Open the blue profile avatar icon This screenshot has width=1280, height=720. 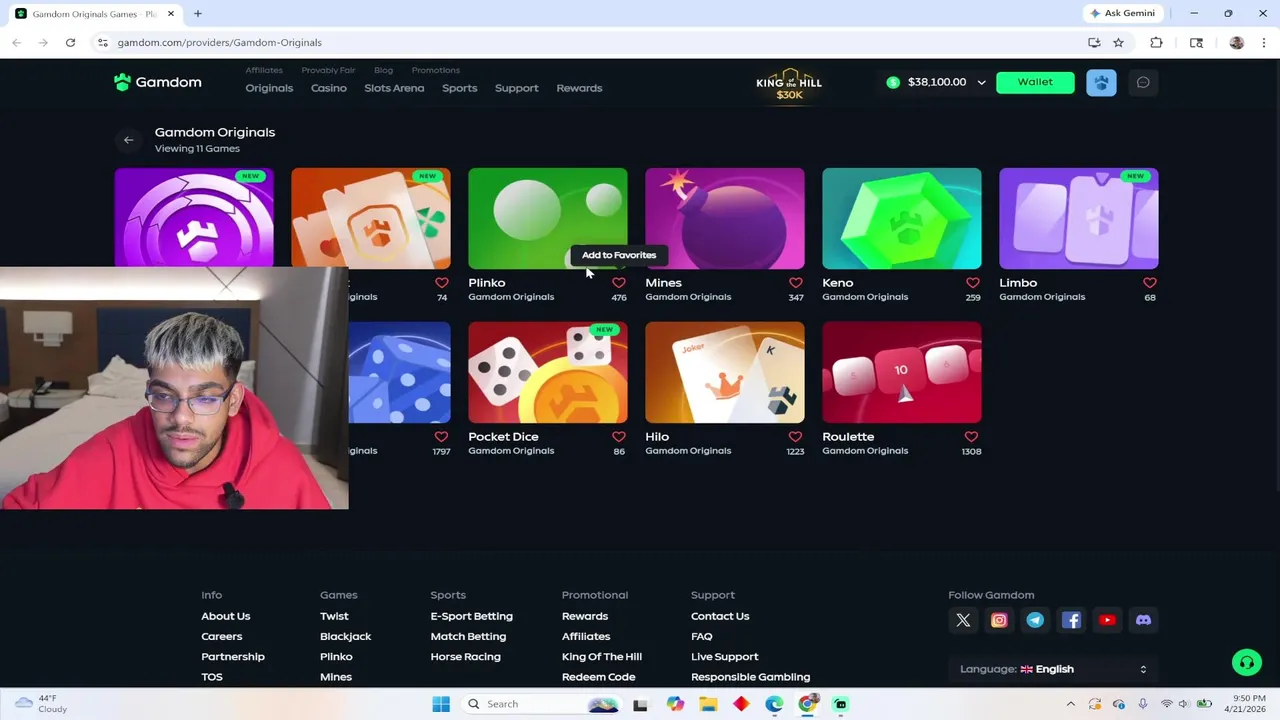(1101, 82)
